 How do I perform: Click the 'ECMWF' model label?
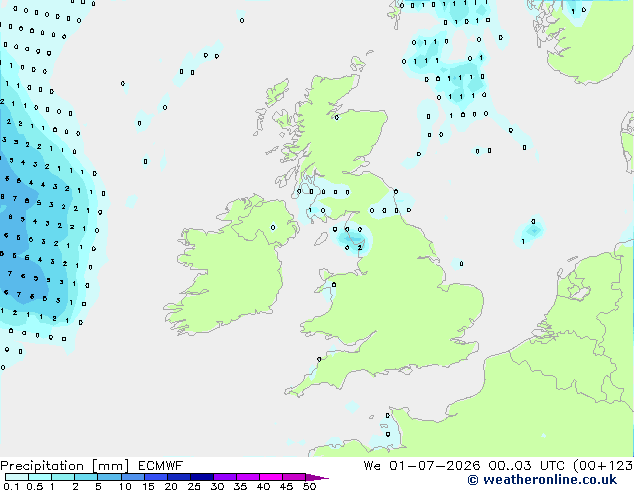click(x=161, y=466)
